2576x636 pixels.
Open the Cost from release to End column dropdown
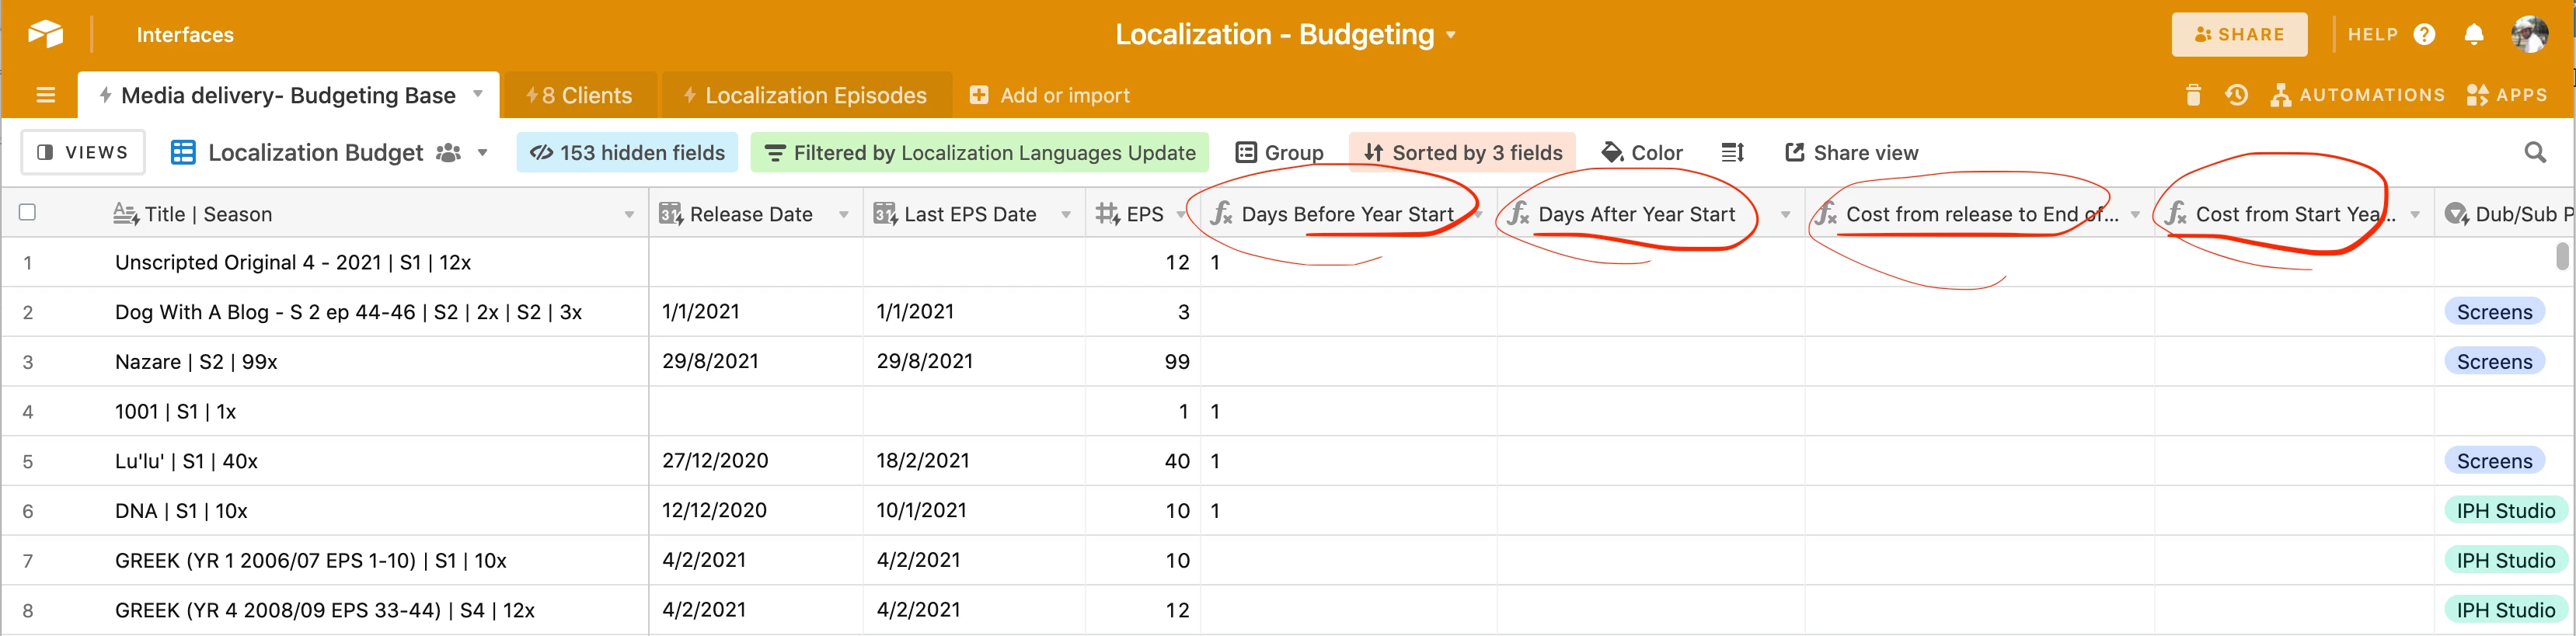[x=2135, y=214]
